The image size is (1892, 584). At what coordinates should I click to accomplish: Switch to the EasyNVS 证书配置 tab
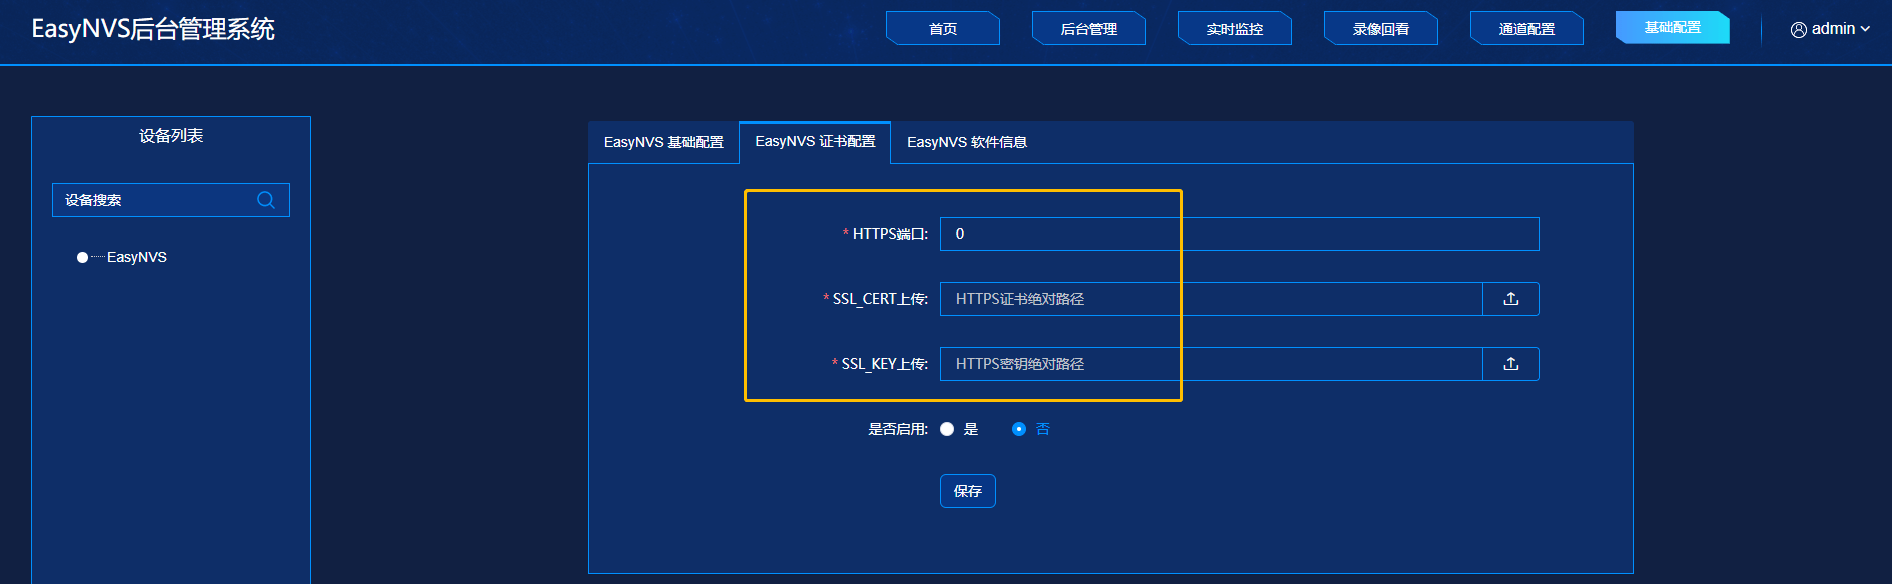(815, 142)
